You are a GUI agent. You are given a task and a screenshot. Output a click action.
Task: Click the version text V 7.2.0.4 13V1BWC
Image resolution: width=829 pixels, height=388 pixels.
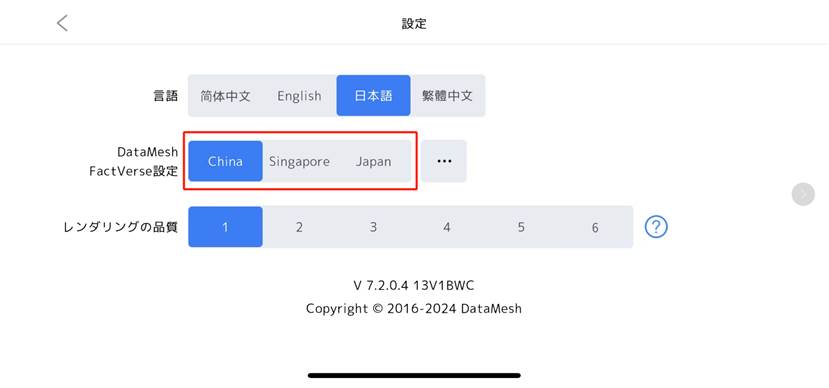(x=413, y=285)
